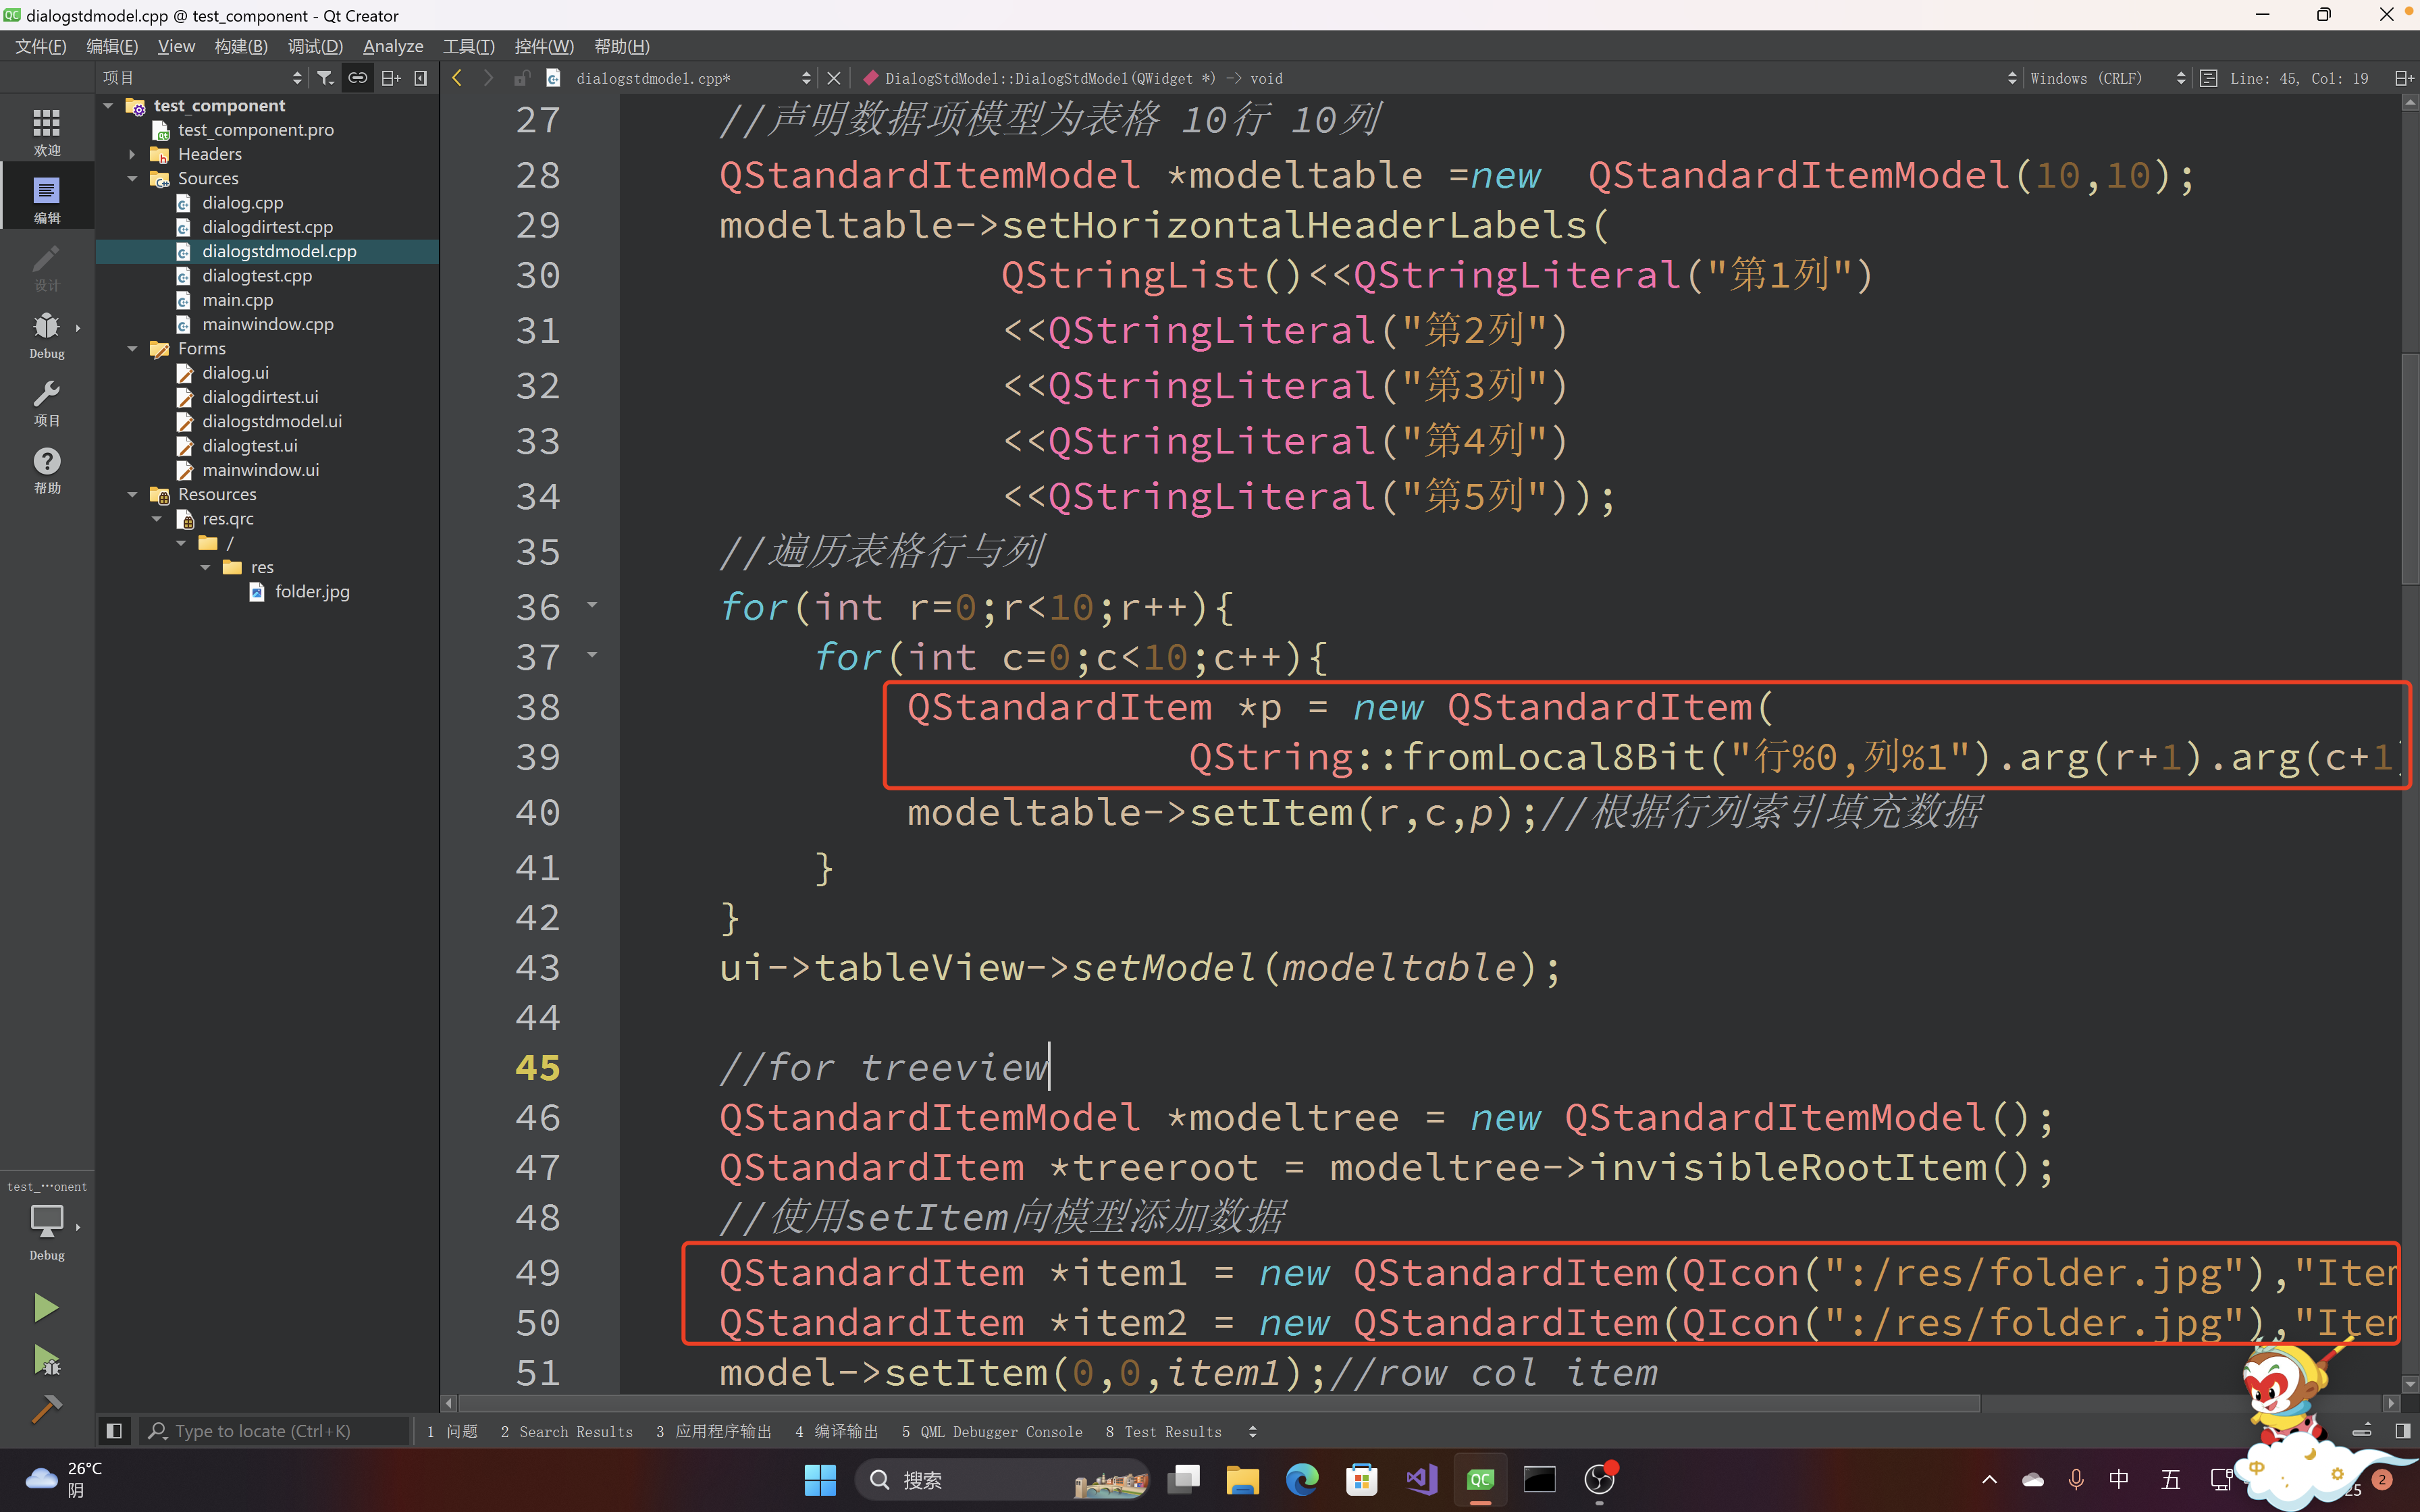This screenshot has height=1512, width=2420.
Task: Toggle synchronize with editor link icon
Action: (x=357, y=78)
